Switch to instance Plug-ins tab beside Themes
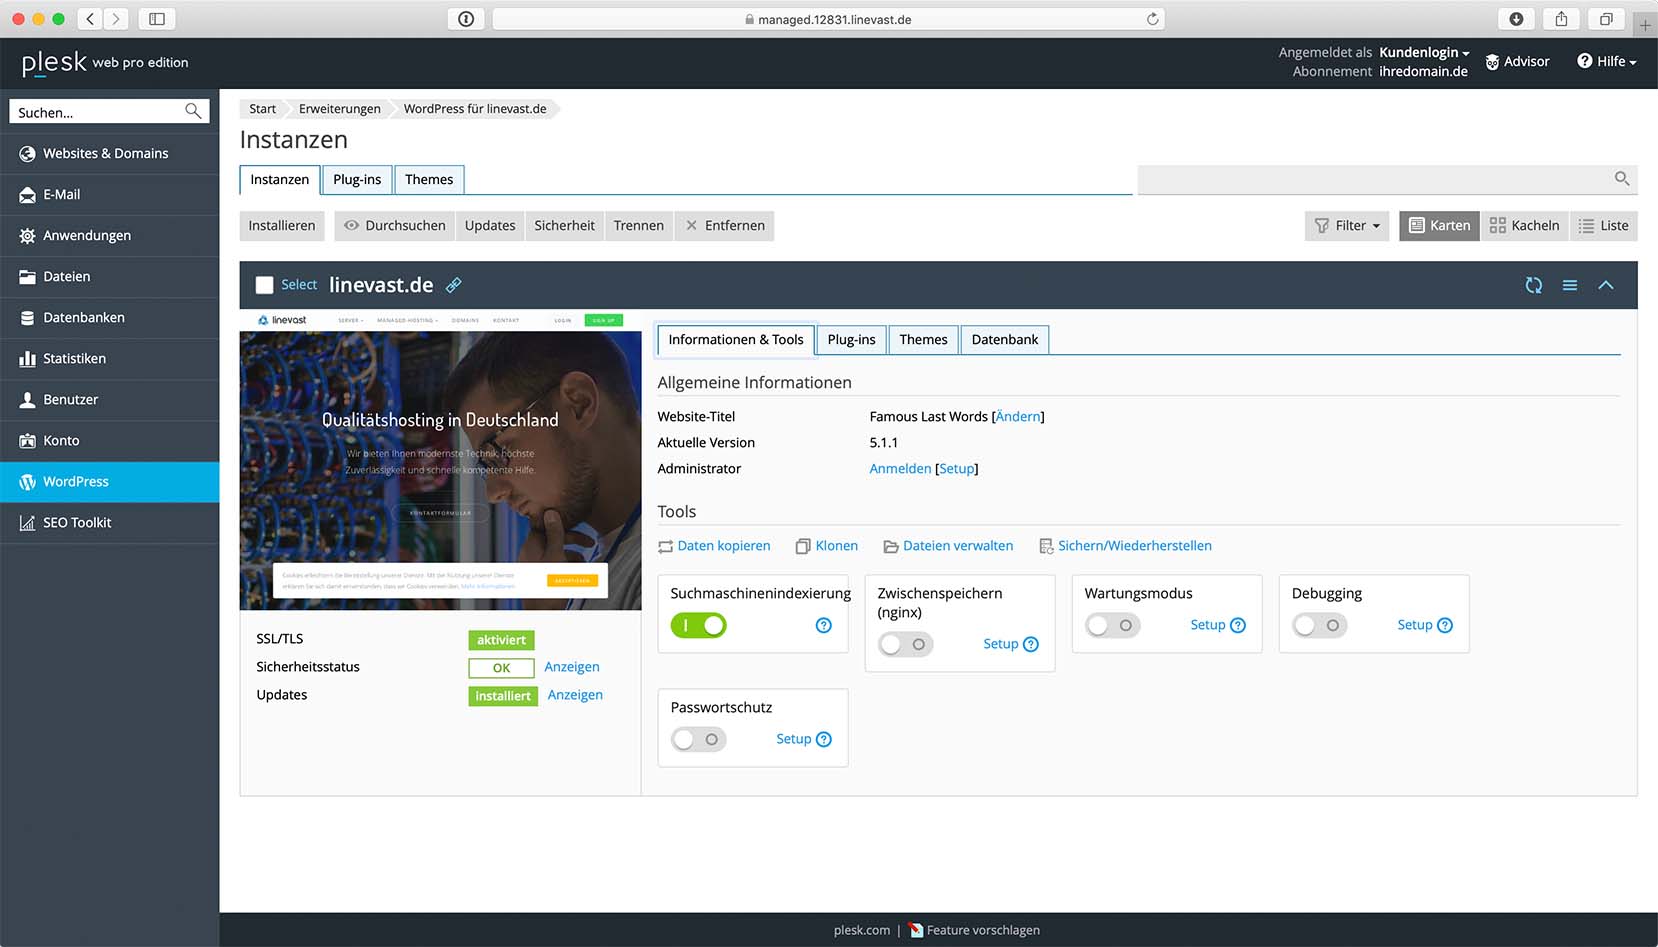Image resolution: width=1658 pixels, height=947 pixels. (x=851, y=340)
